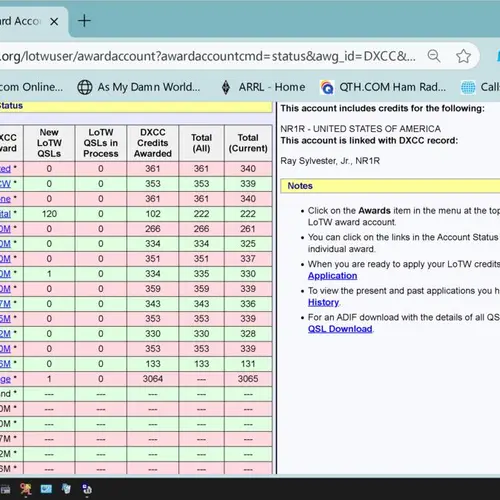This screenshot has height=500, width=500.
Task: Click the zoom magnifier icon in address bar
Action: tap(434, 56)
